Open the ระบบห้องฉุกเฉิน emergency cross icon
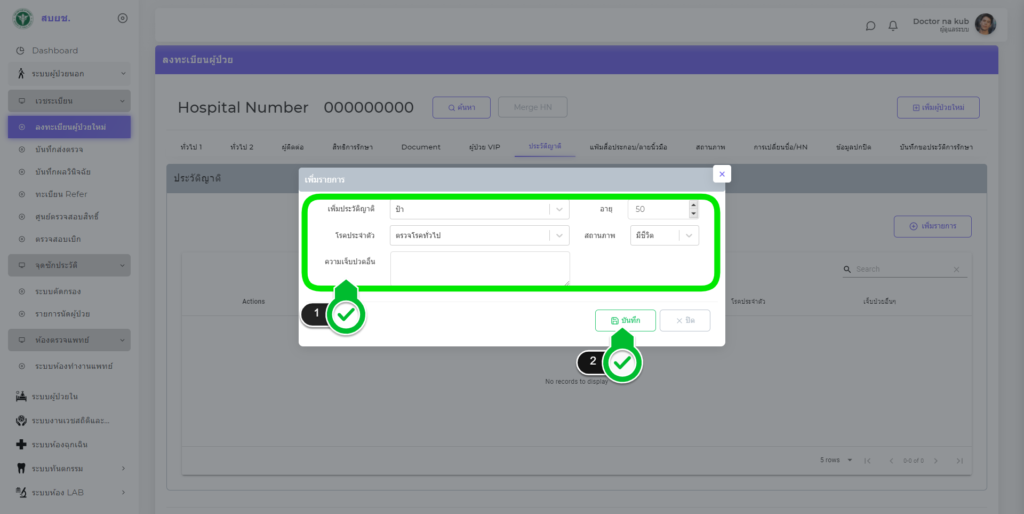The image size is (1024, 514). (x=21, y=444)
